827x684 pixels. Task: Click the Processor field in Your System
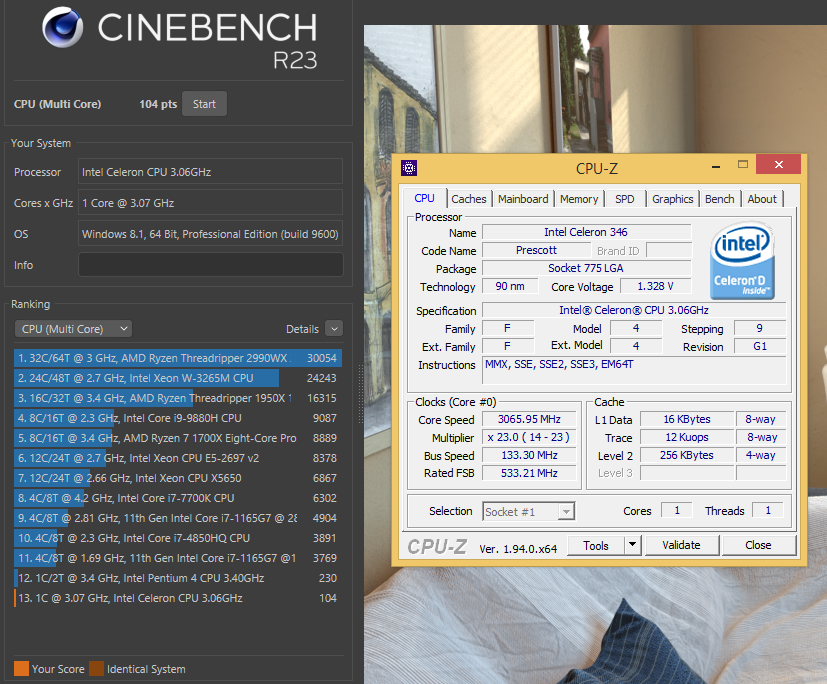(x=210, y=171)
